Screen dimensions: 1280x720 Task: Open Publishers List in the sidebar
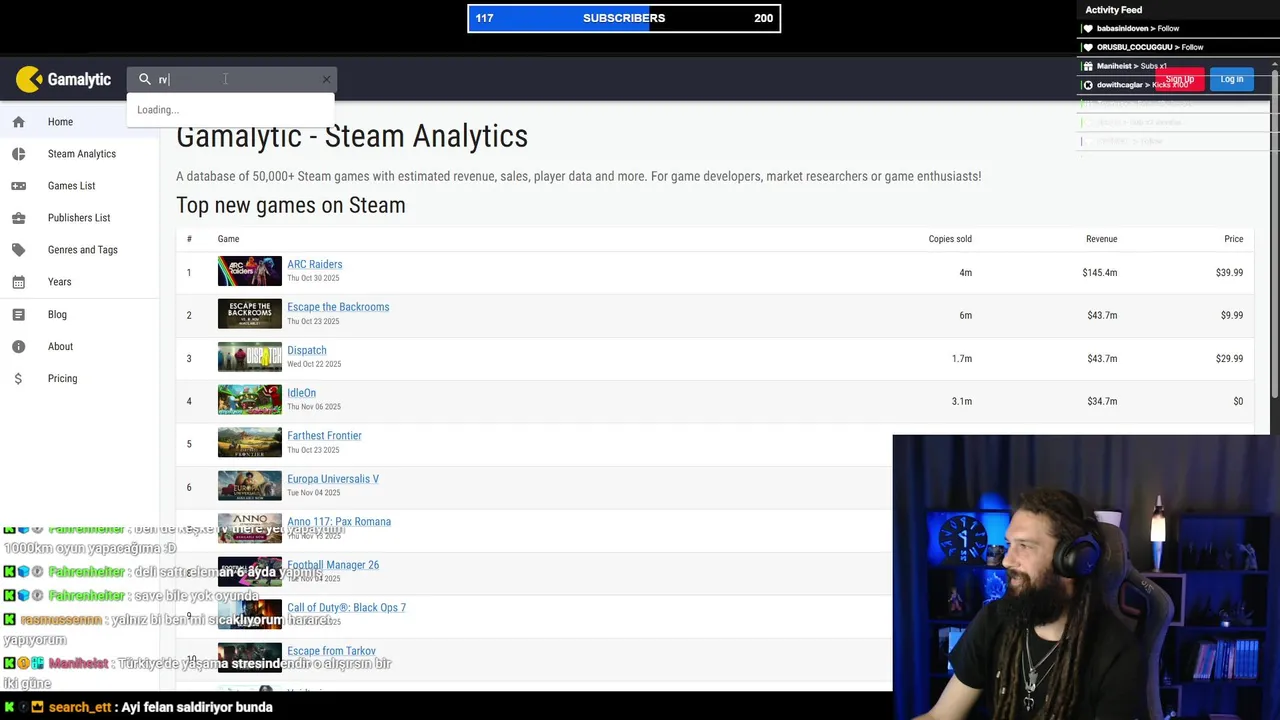[79, 218]
